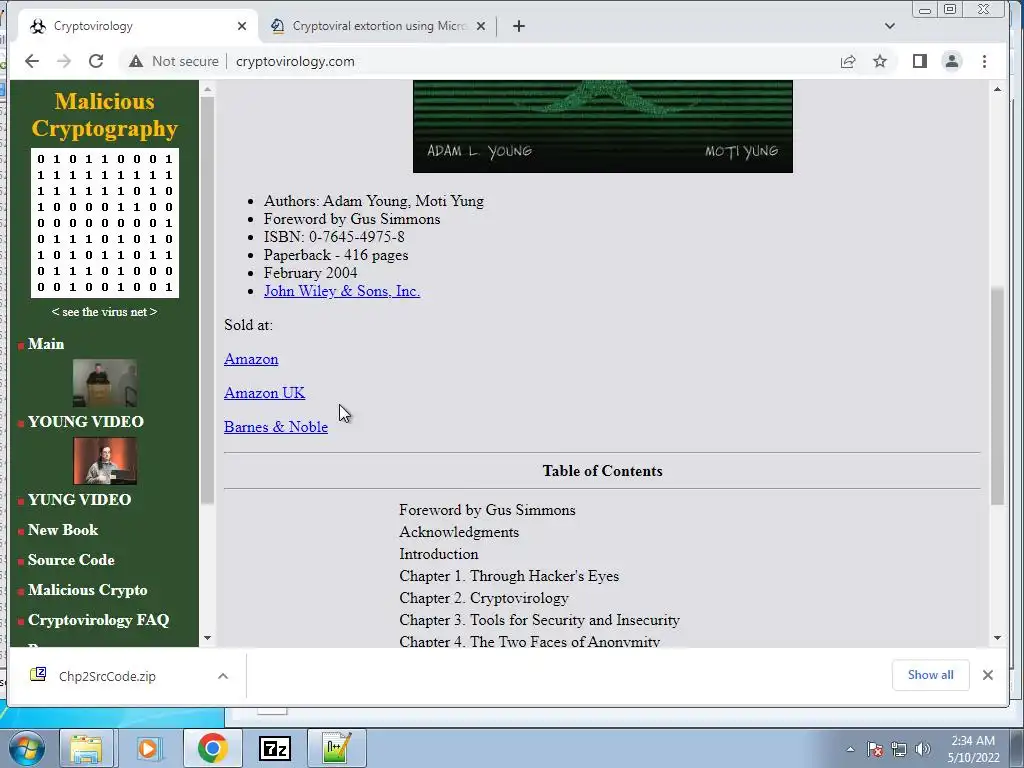Click the Not secure warning icon
1024x768 pixels.
click(136, 61)
